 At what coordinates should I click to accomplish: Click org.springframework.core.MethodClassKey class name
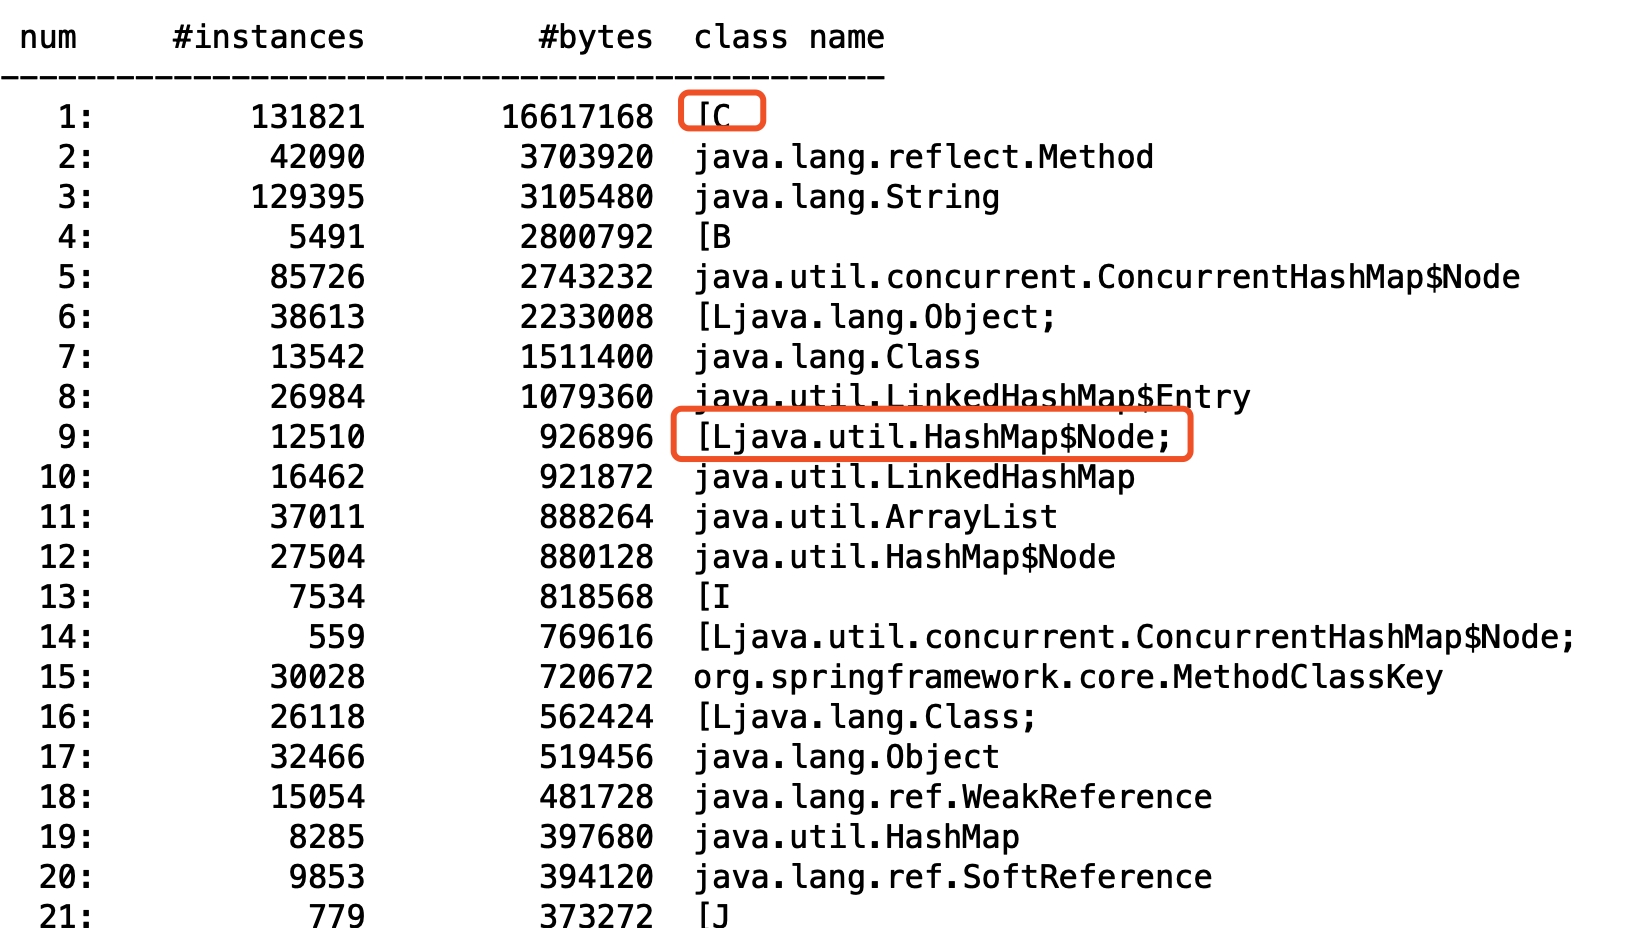(x=1068, y=677)
